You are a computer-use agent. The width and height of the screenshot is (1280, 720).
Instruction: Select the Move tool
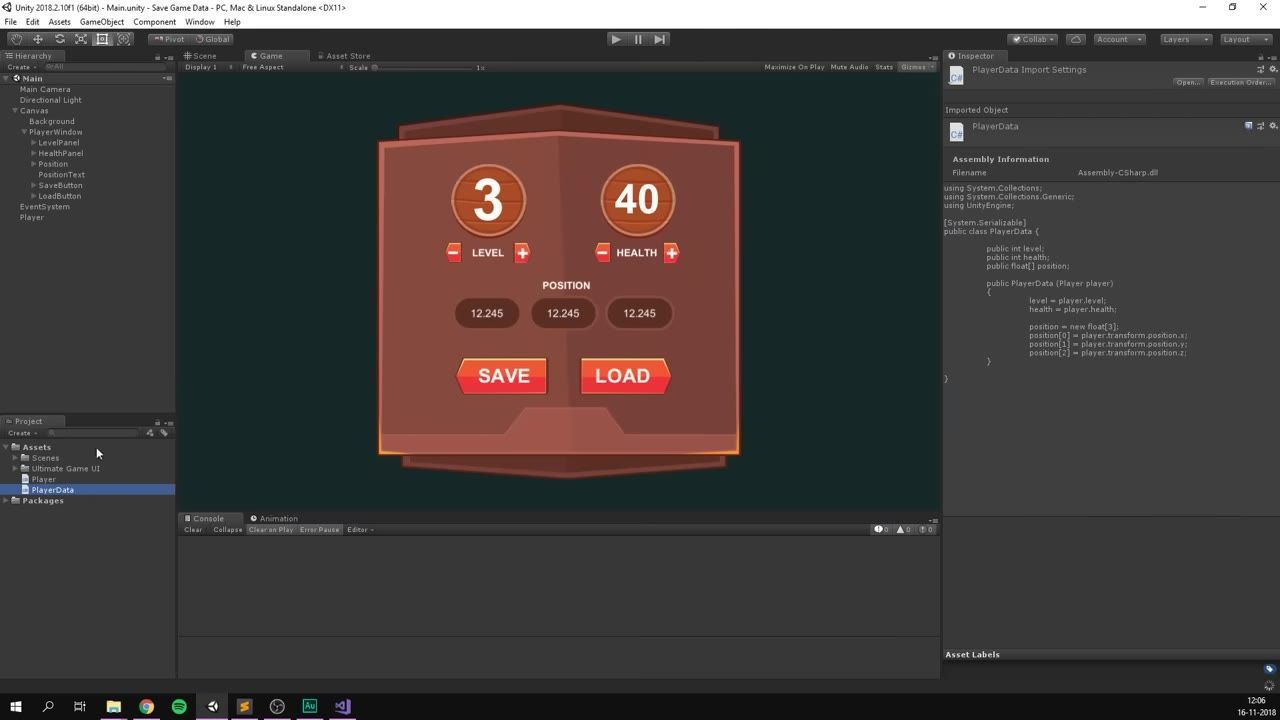coord(38,39)
